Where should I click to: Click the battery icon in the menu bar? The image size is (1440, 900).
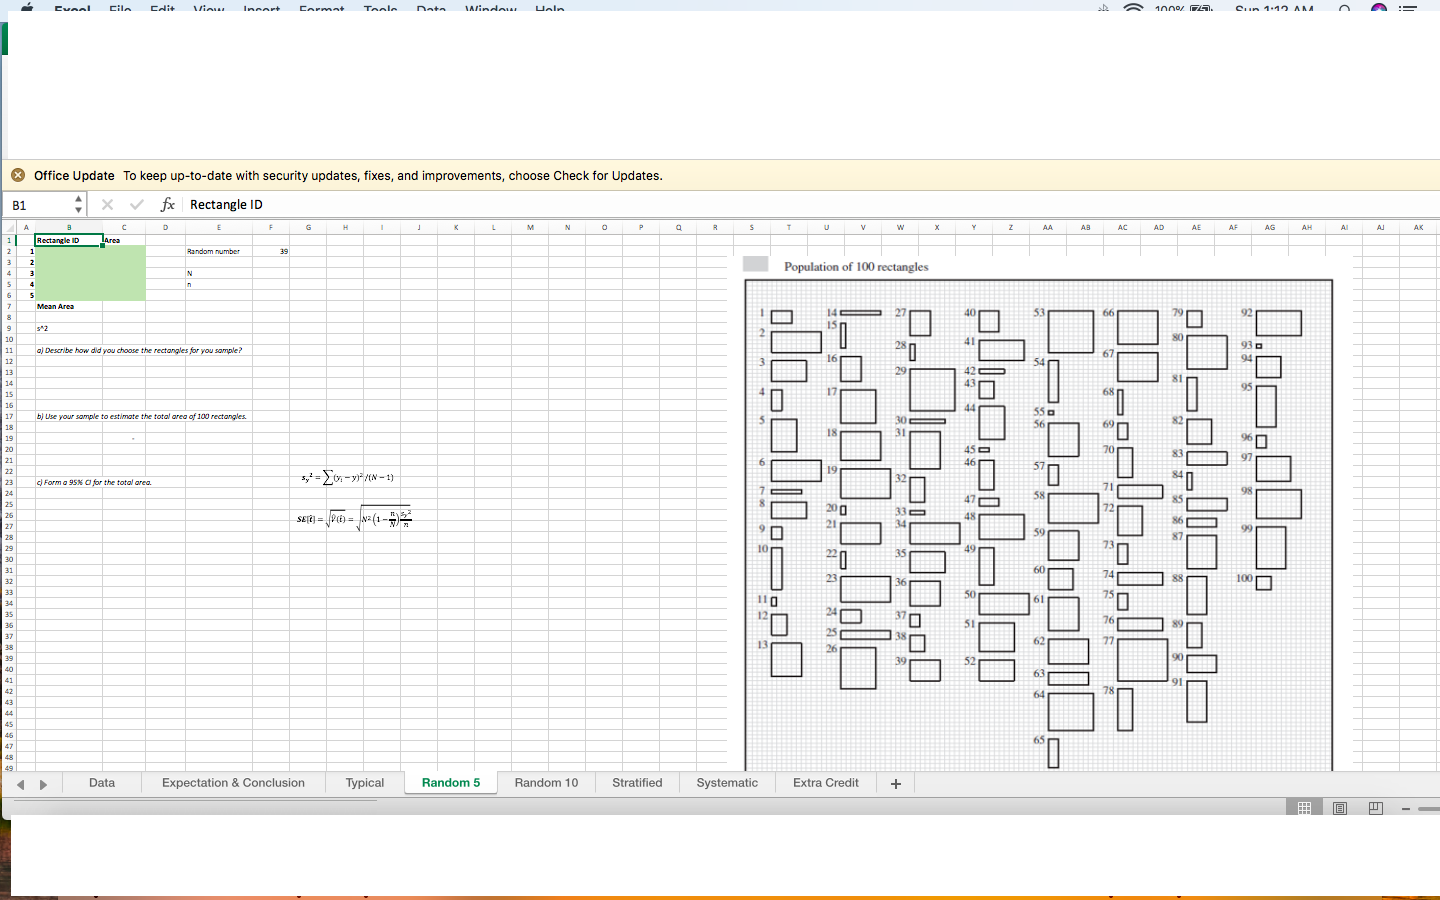click(x=1201, y=9)
